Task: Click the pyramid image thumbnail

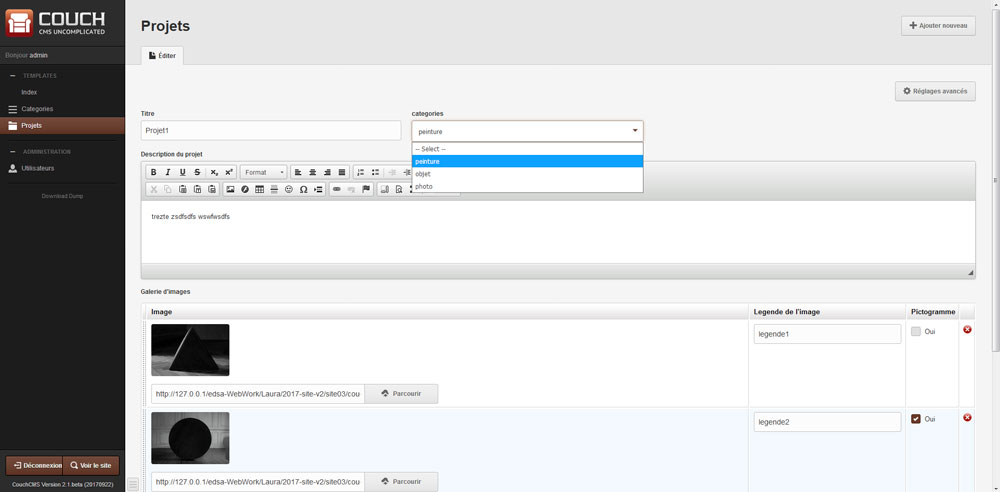Action: [190, 350]
